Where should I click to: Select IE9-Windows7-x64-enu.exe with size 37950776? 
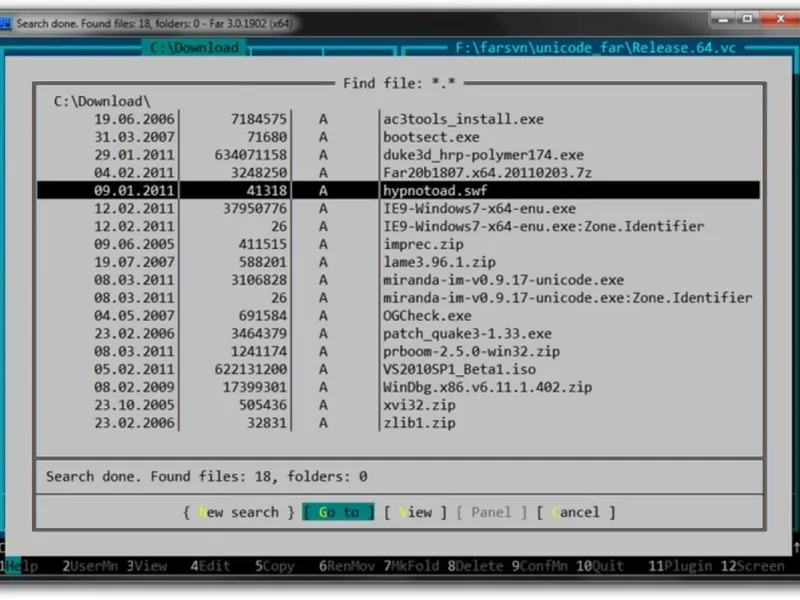pos(398,209)
